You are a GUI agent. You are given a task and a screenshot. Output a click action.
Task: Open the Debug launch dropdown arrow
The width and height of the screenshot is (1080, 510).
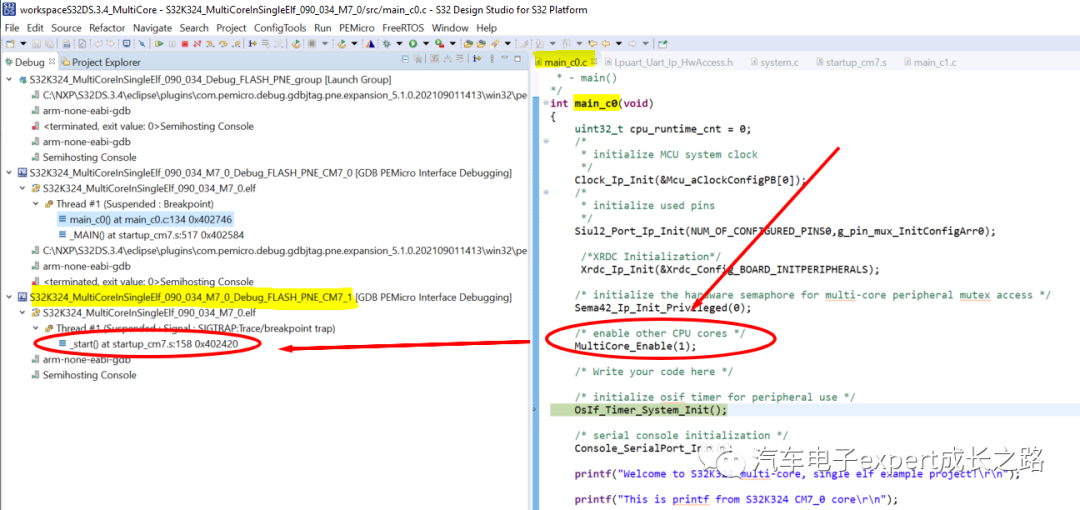click(399, 43)
